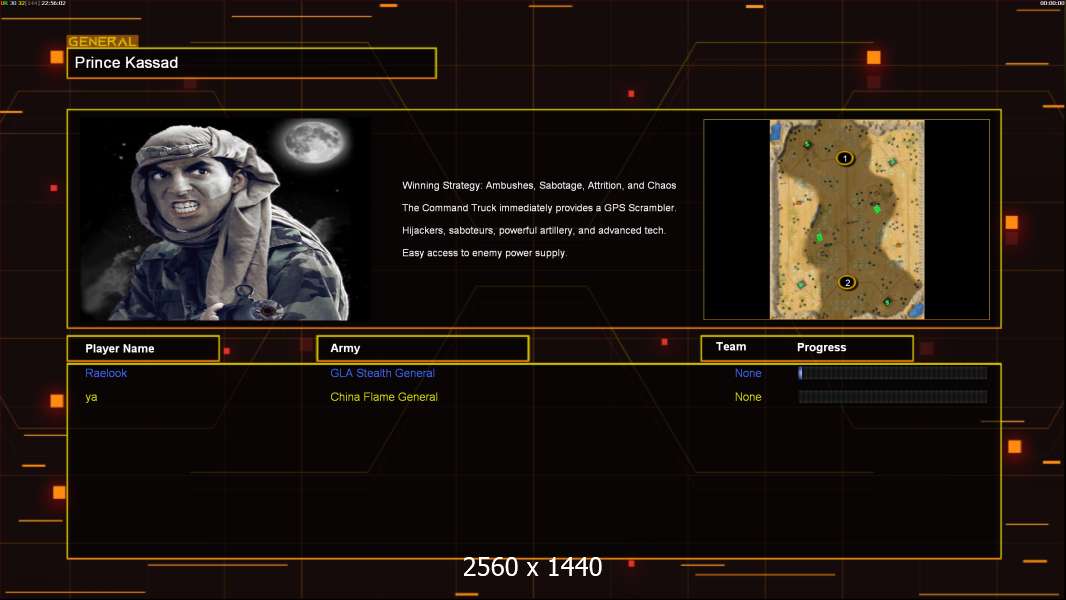Click Raelook's team value None
Screen dimensions: 1066x600
(748, 373)
